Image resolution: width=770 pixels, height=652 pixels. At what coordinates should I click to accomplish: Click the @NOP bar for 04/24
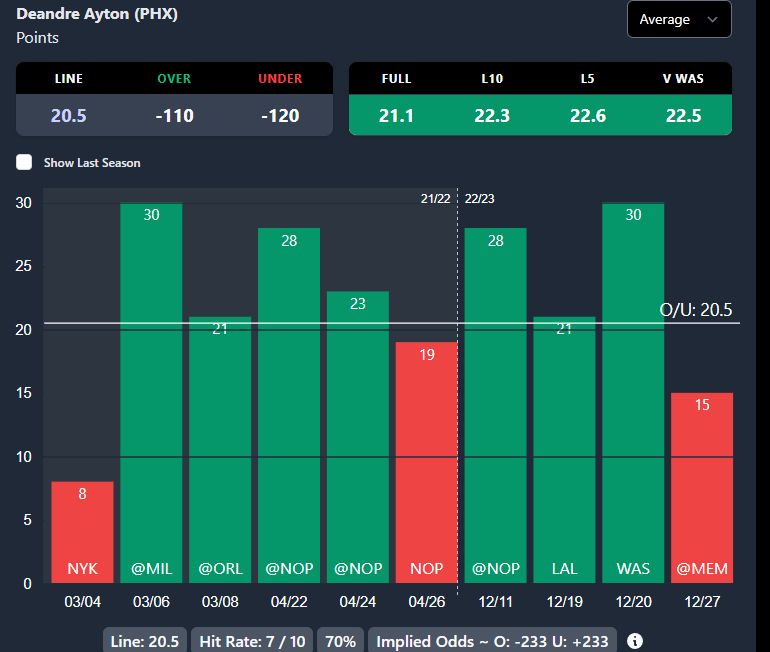pos(358,437)
